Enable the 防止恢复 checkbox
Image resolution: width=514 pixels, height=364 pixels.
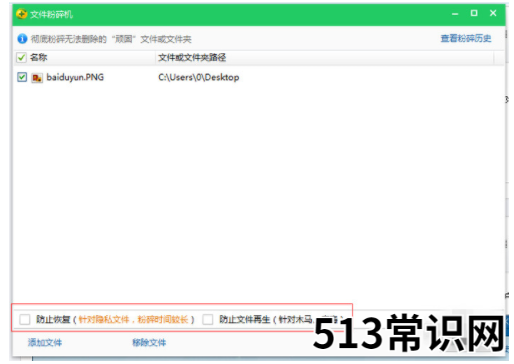tap(24, 319)
